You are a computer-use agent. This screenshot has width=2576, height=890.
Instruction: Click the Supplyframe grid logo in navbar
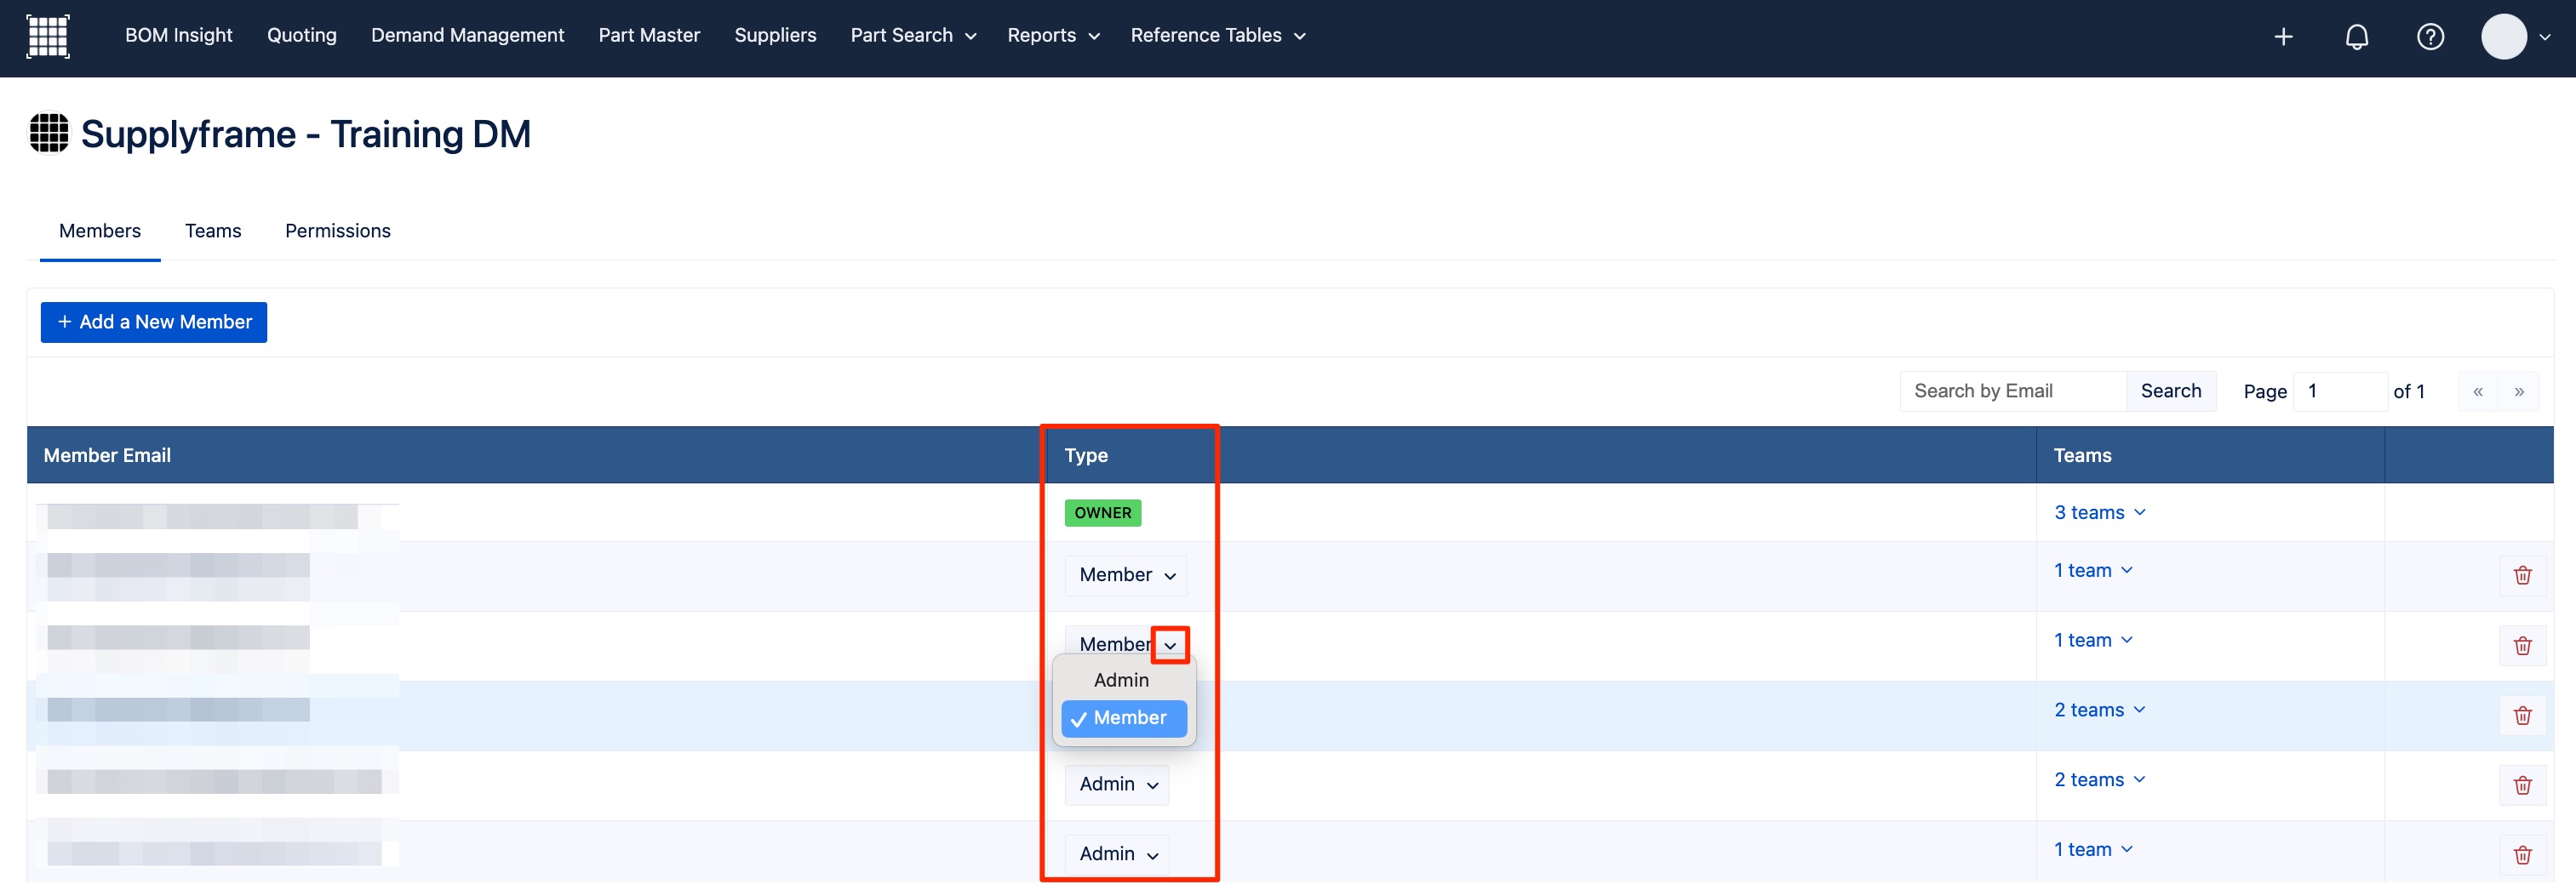(x=47, y=36)
